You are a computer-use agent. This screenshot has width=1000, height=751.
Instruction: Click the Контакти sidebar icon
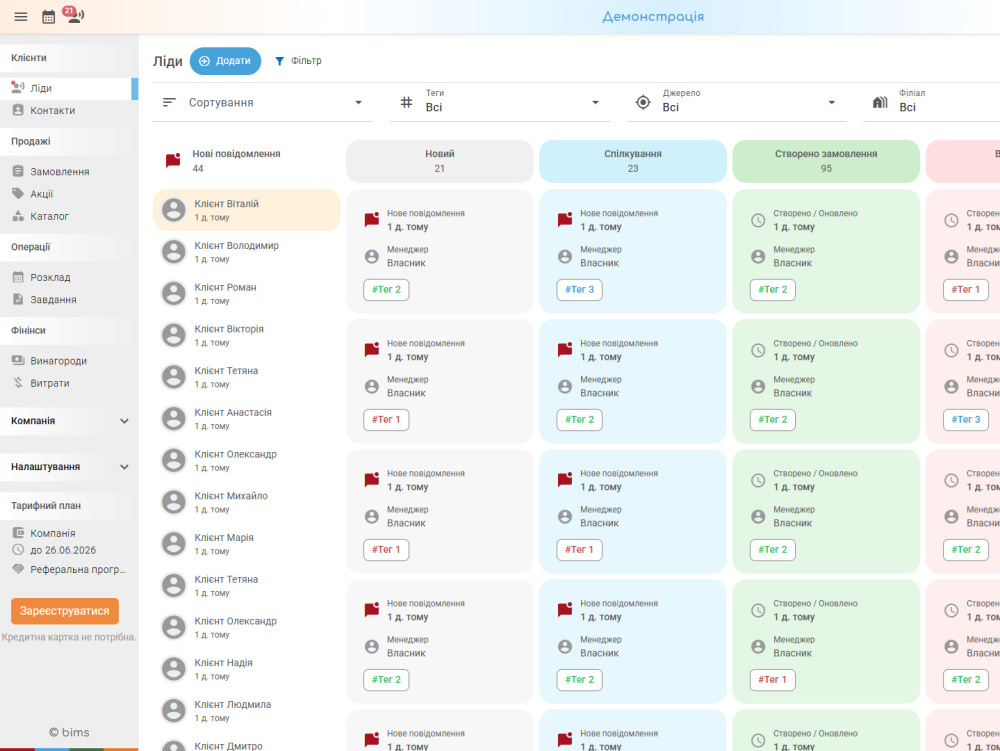(18, 110)
